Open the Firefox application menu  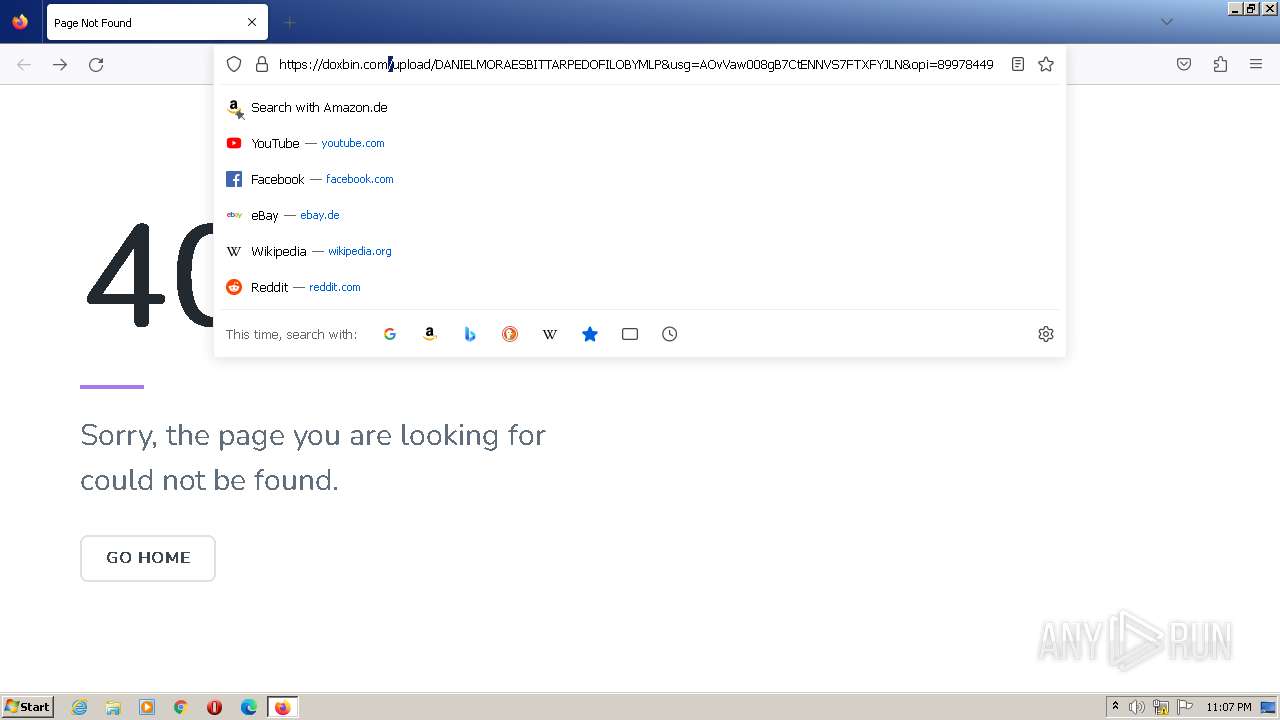click(x=1256, y=64)
